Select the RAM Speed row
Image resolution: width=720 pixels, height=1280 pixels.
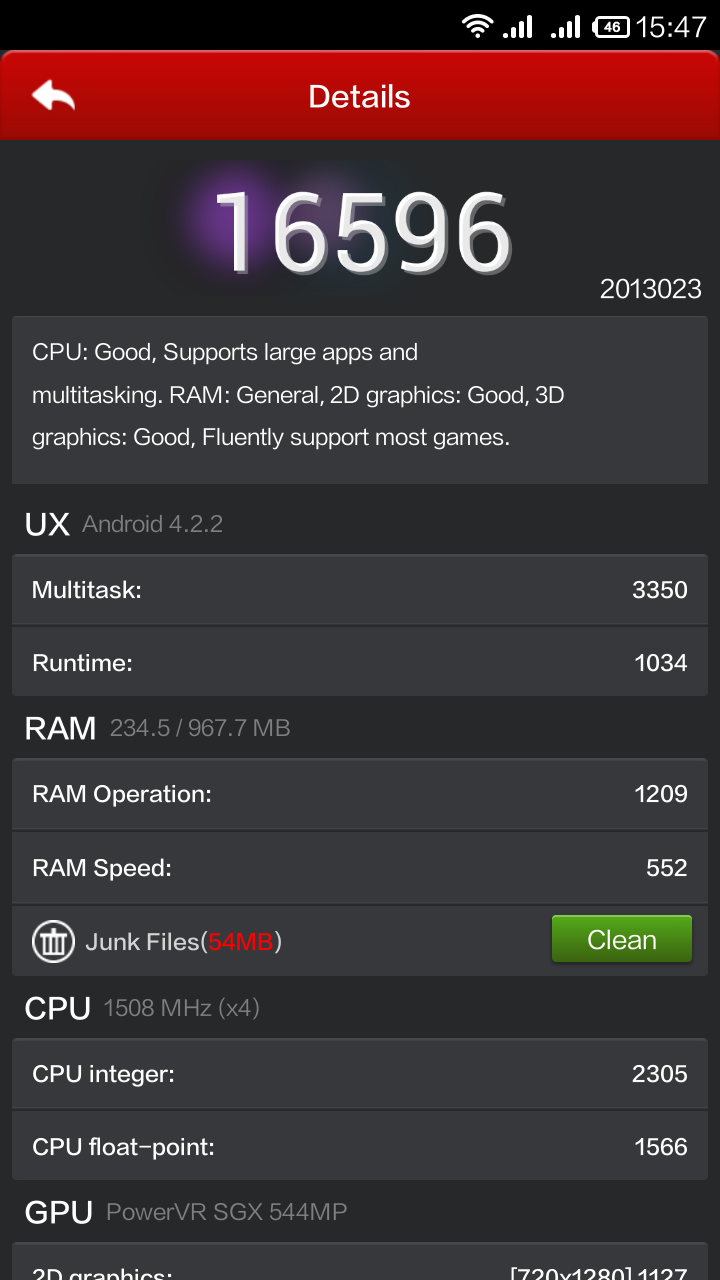[359, 868]
